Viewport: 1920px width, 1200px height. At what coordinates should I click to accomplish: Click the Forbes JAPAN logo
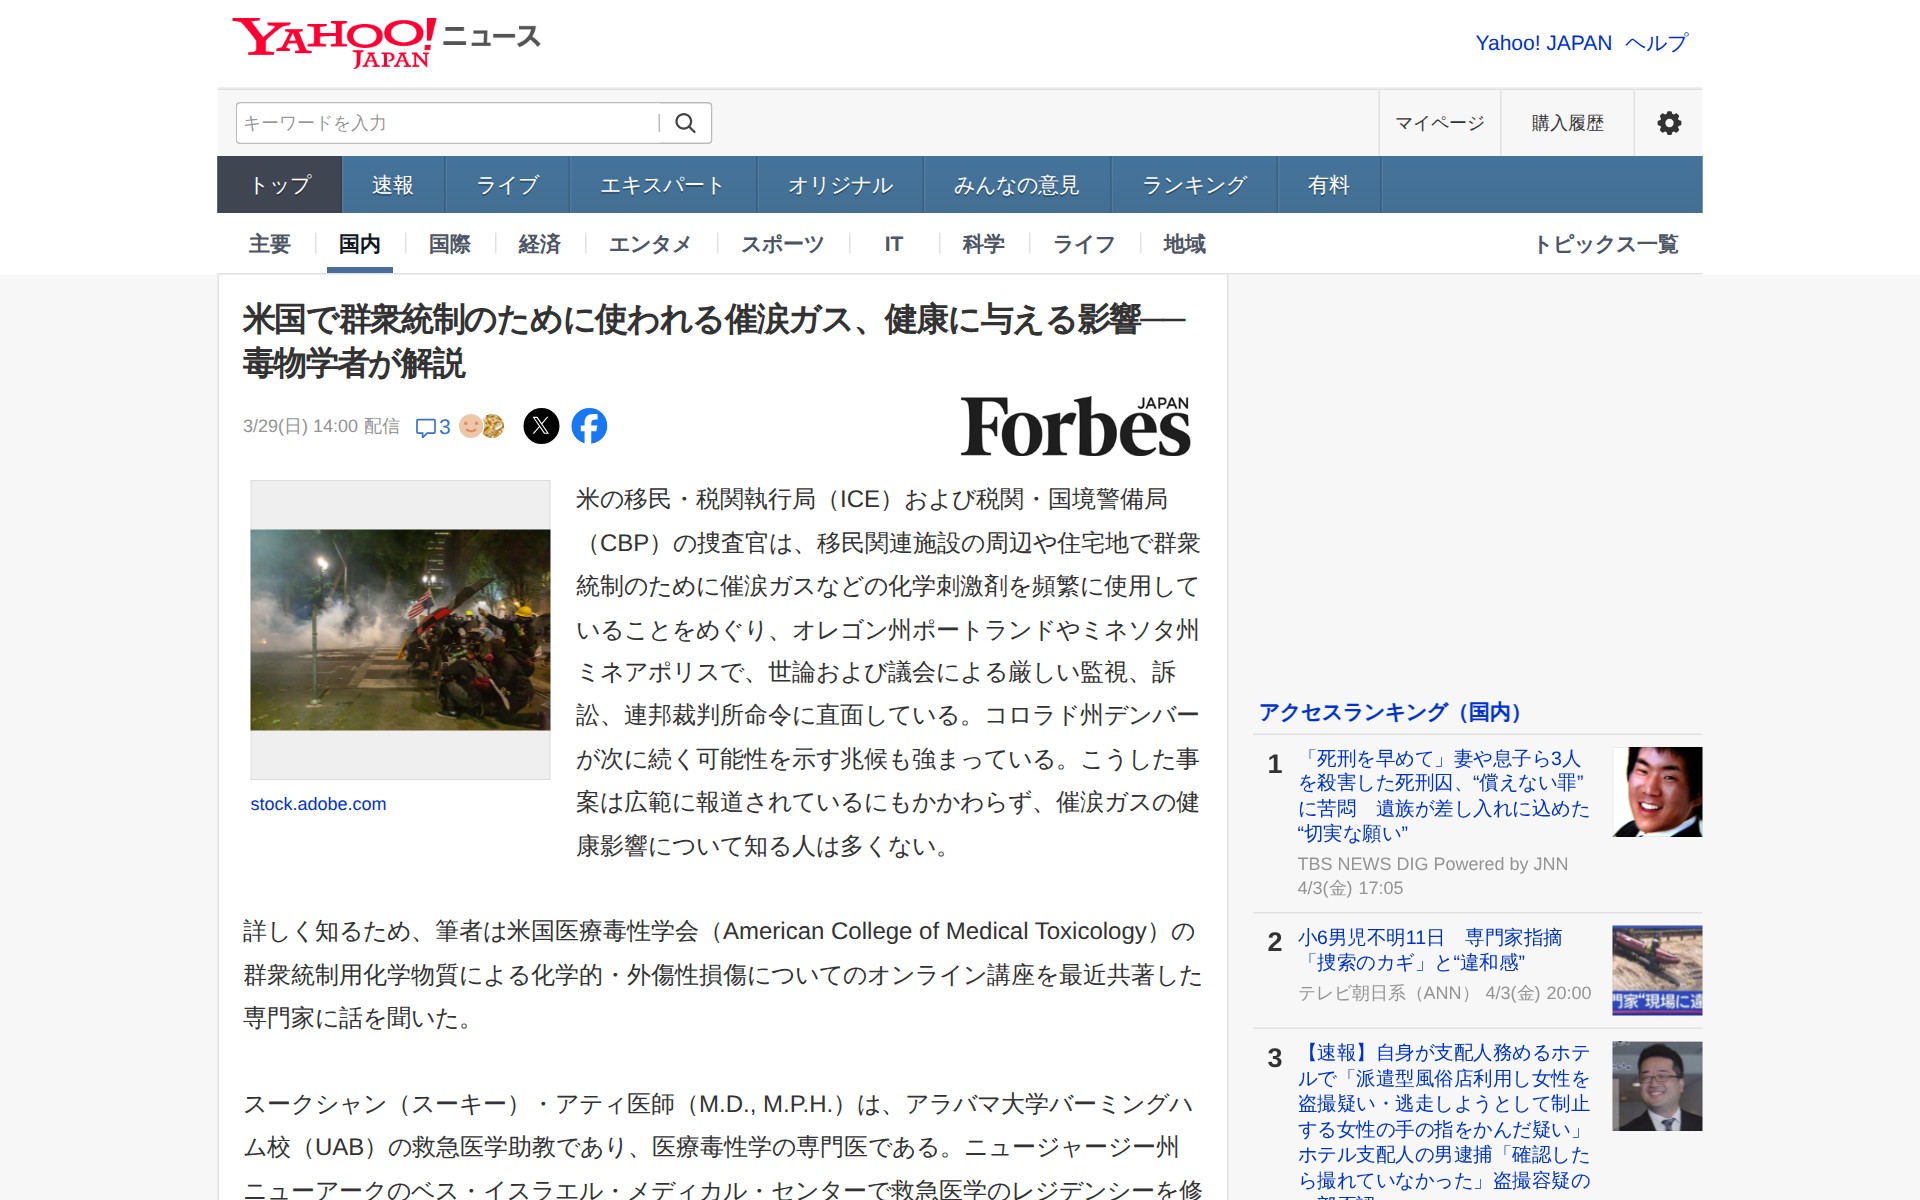[1075, 427]
